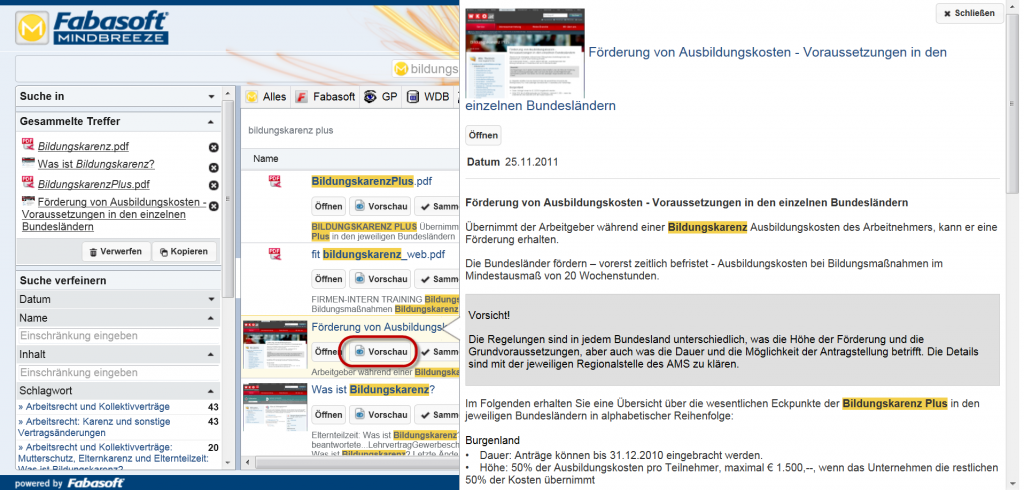Click Öffnen for 'fit bildungskarenz_web.pdf'

(x=328, y=279)
